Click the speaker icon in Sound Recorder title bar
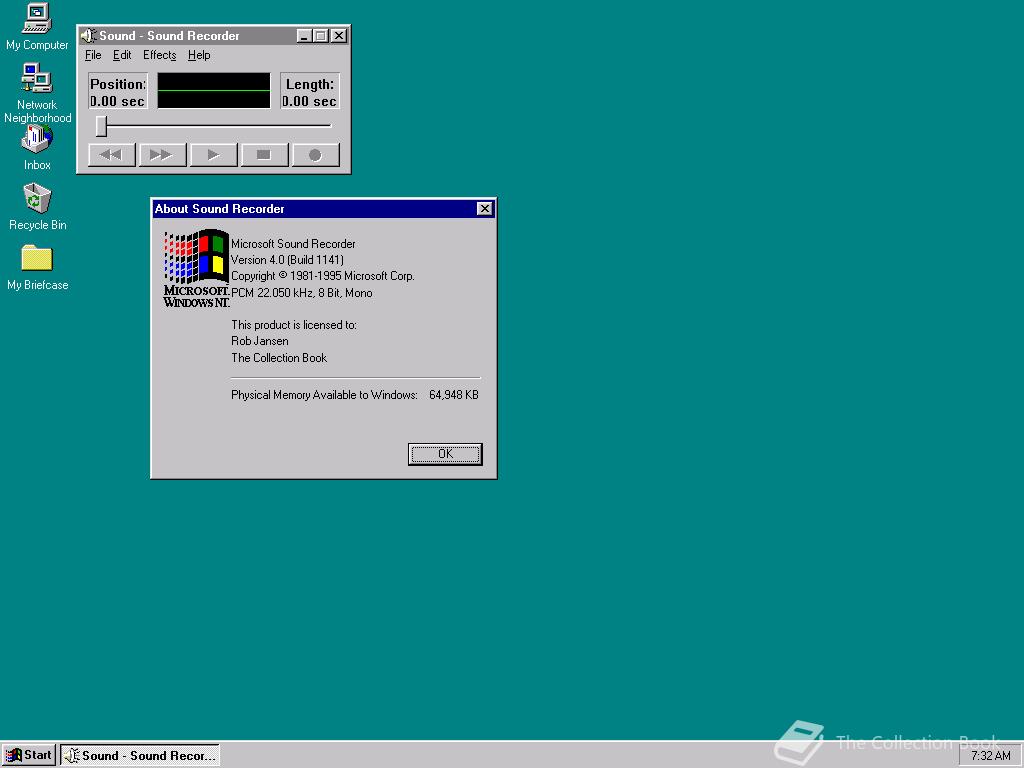Screen dimensions: 1024x768 pyautogui.click(x=89, y=35)
